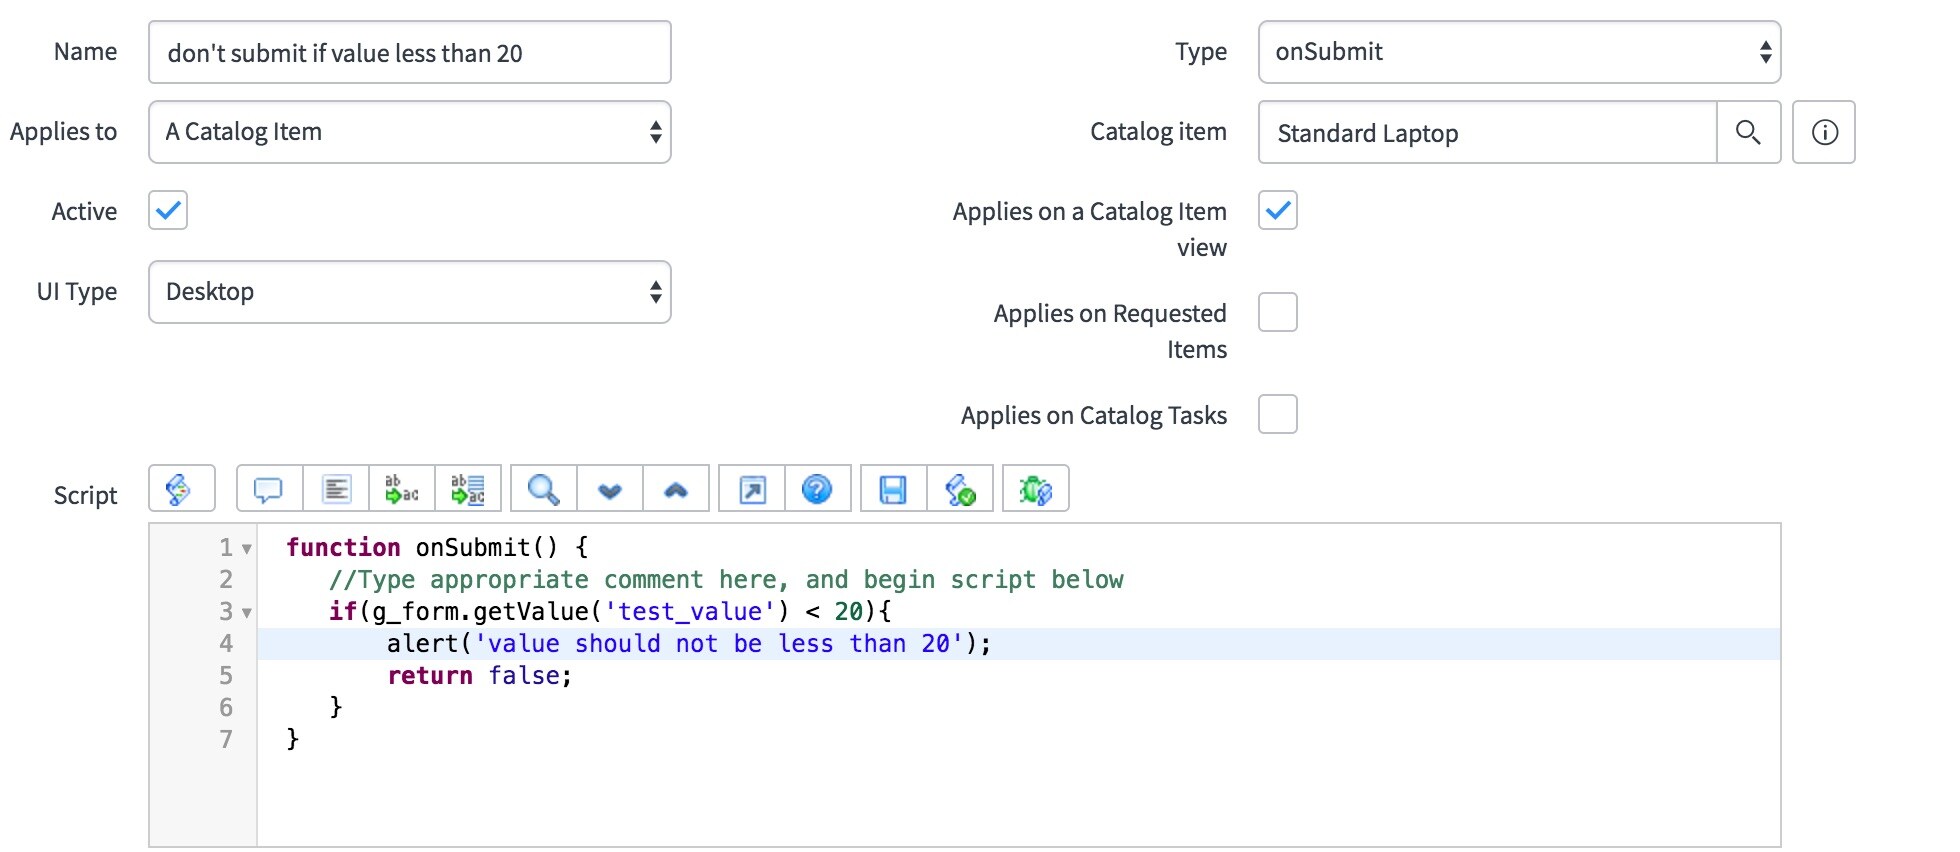1960x852 pixels.
Task: Click line number 5 in the gutter
Action: 226,675
